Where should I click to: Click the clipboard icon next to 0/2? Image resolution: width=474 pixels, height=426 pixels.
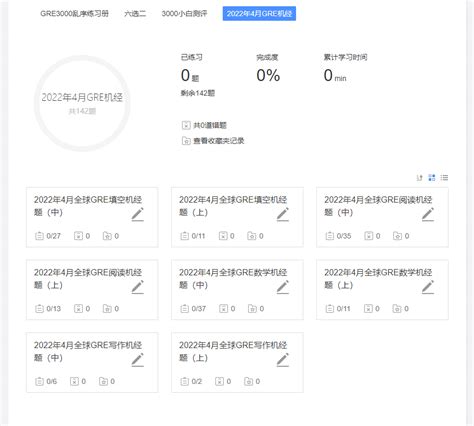point(185,381)
